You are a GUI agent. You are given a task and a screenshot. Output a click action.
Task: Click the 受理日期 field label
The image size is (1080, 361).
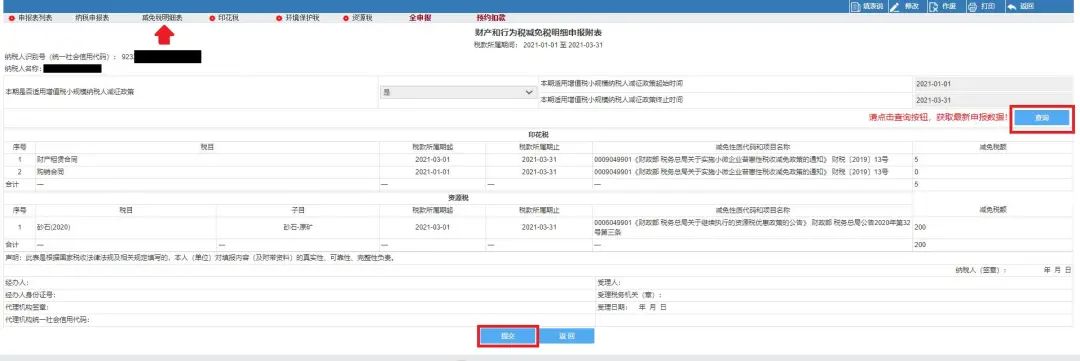[612, 307]
